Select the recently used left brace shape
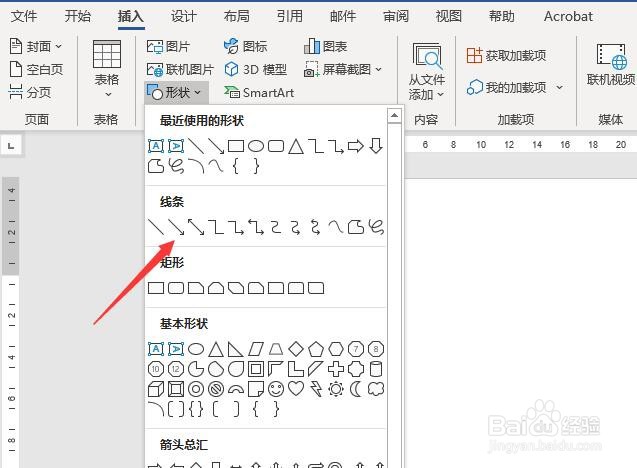Screen dimensions: 637x468 coord(236,166)
